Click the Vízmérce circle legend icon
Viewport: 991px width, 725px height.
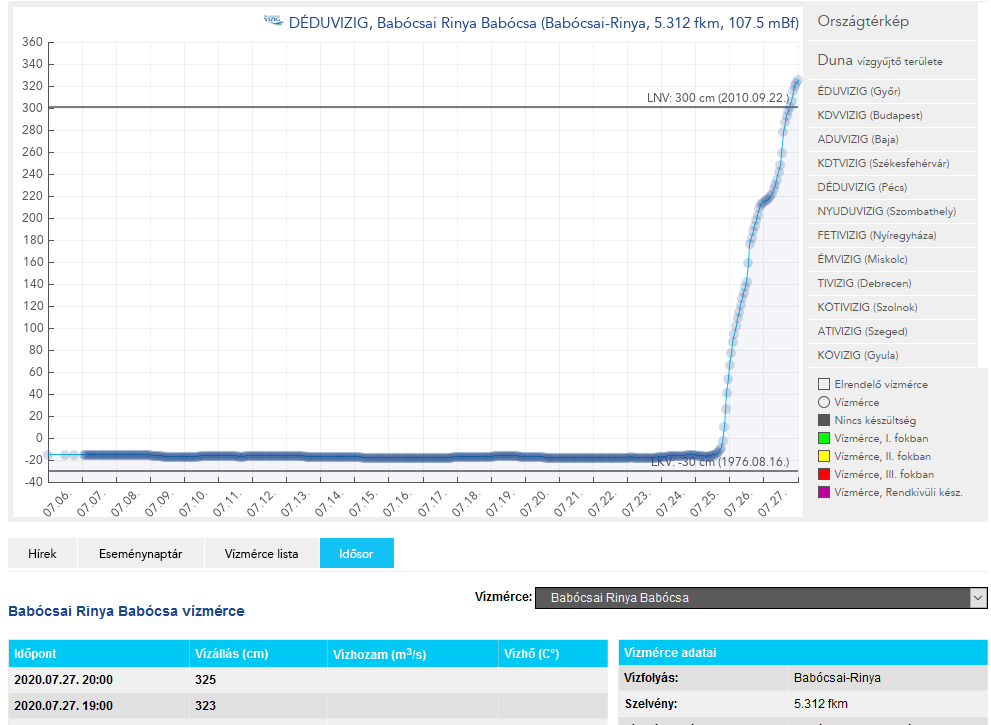824,402
